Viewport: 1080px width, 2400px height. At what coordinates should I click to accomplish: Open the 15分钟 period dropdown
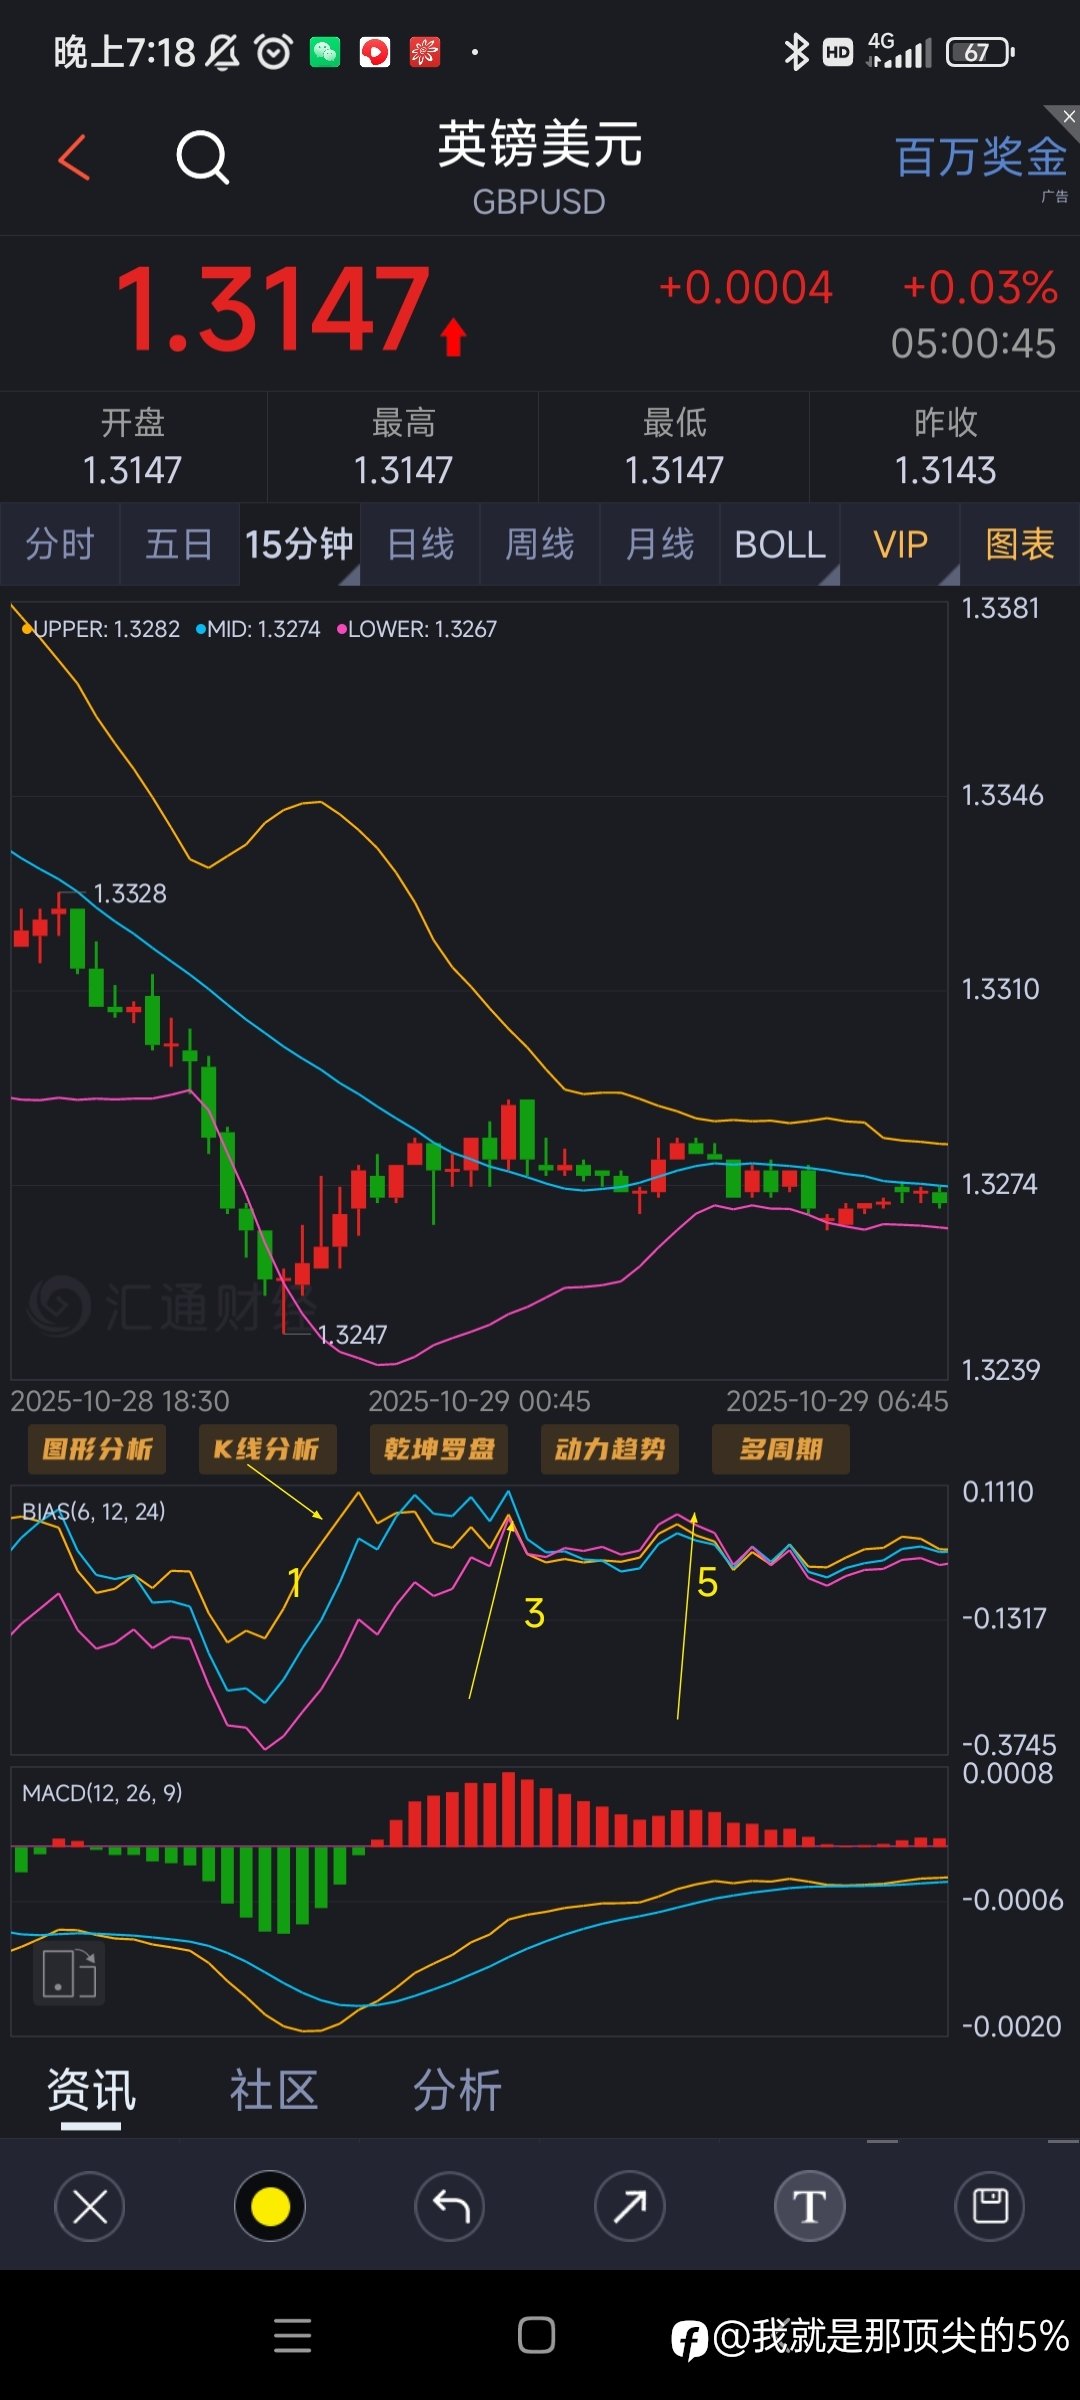coord(300,545)
